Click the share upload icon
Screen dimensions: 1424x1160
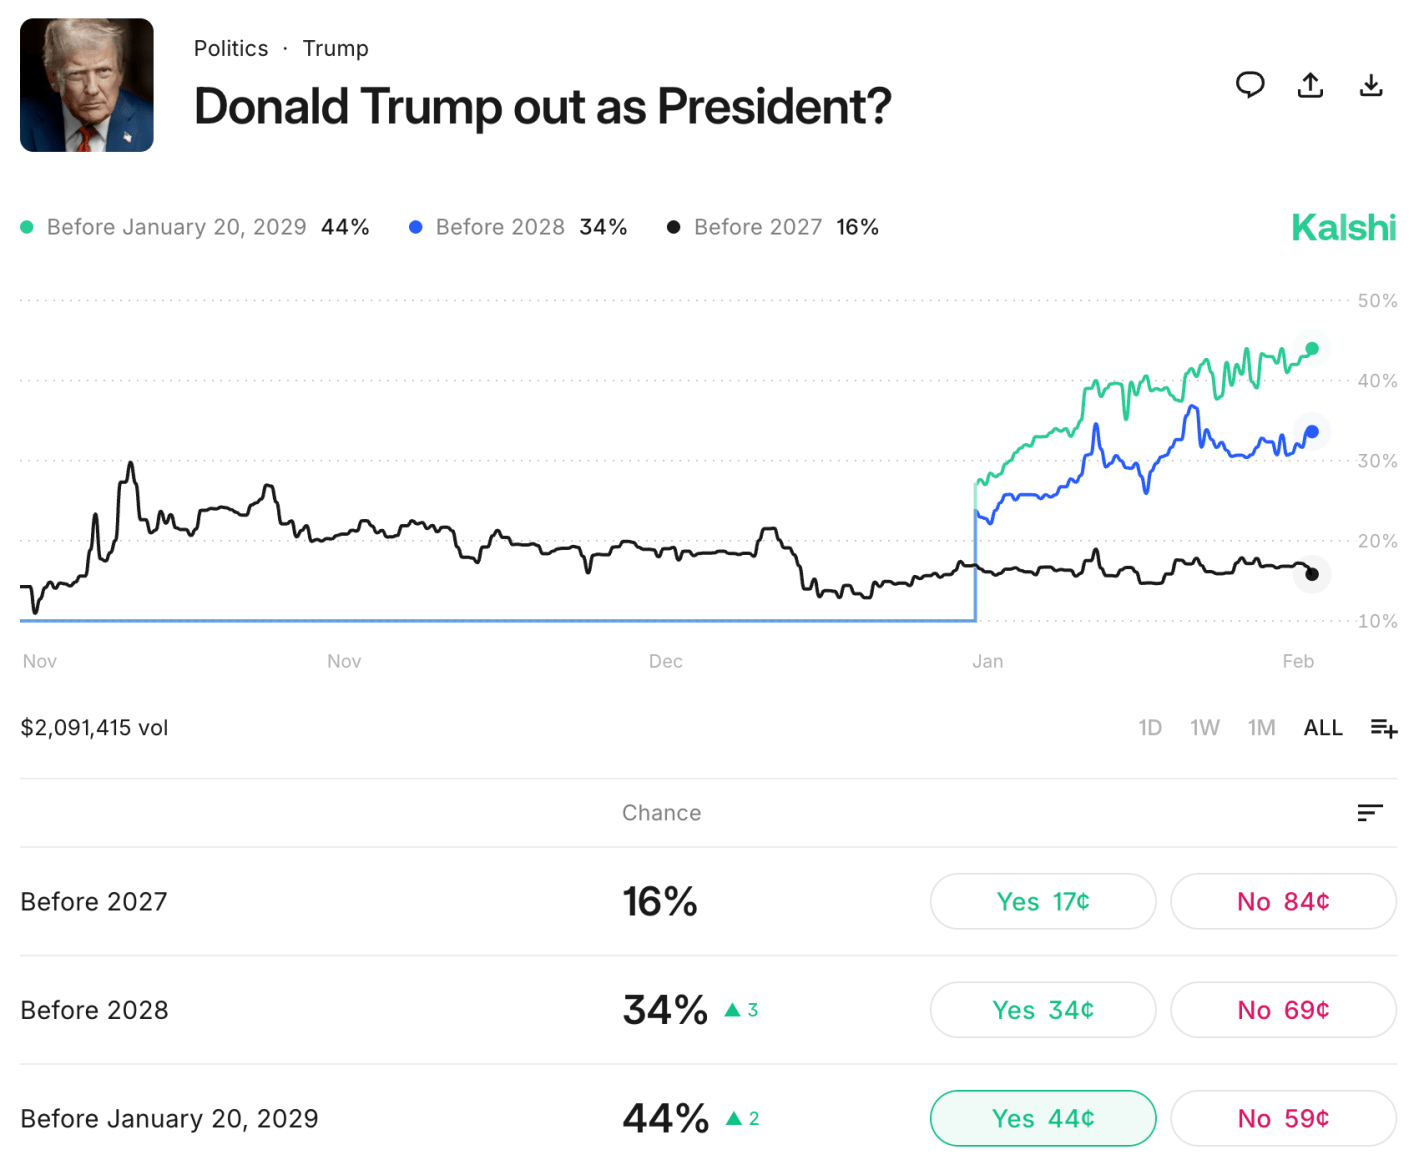click(x=1310, y=85)
